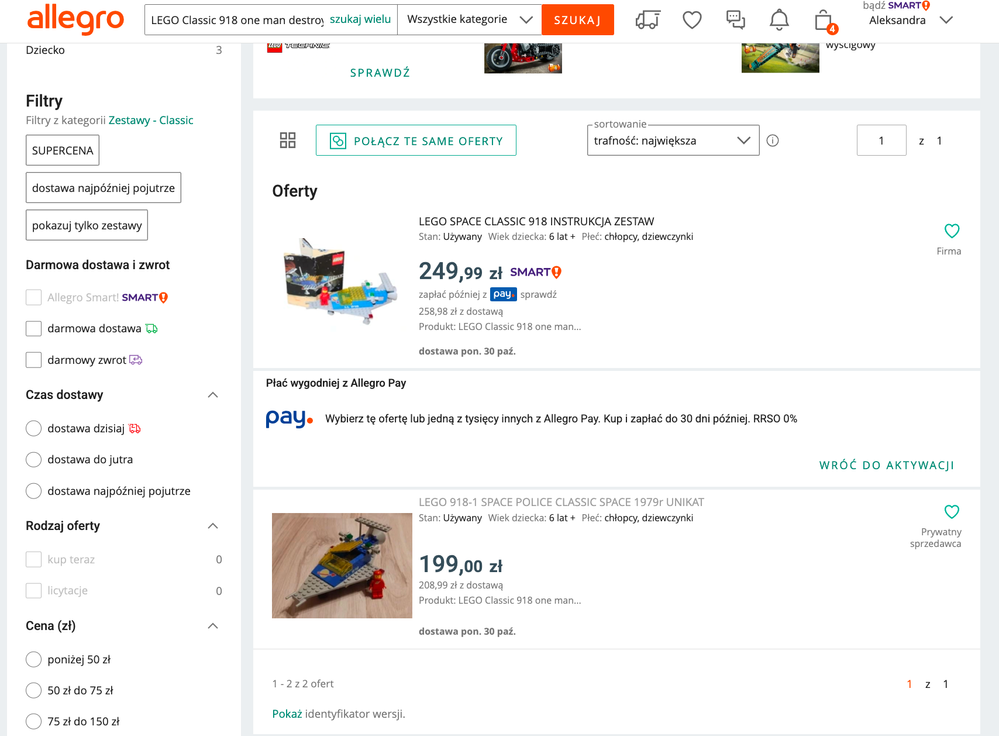
Task: Collapse the Rodzaj oferty section
Action: [213, 526]
